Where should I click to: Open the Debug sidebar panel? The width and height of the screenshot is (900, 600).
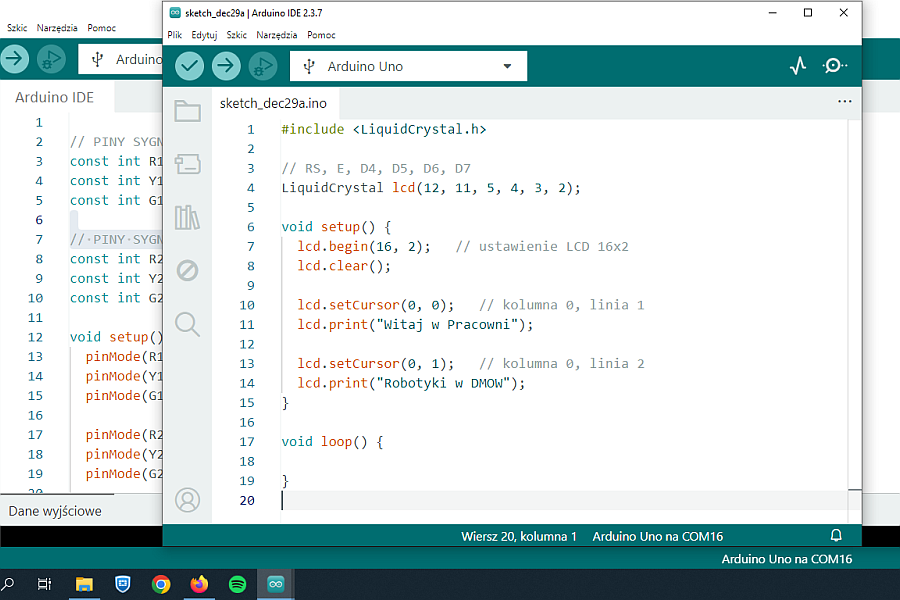(187, 270)
